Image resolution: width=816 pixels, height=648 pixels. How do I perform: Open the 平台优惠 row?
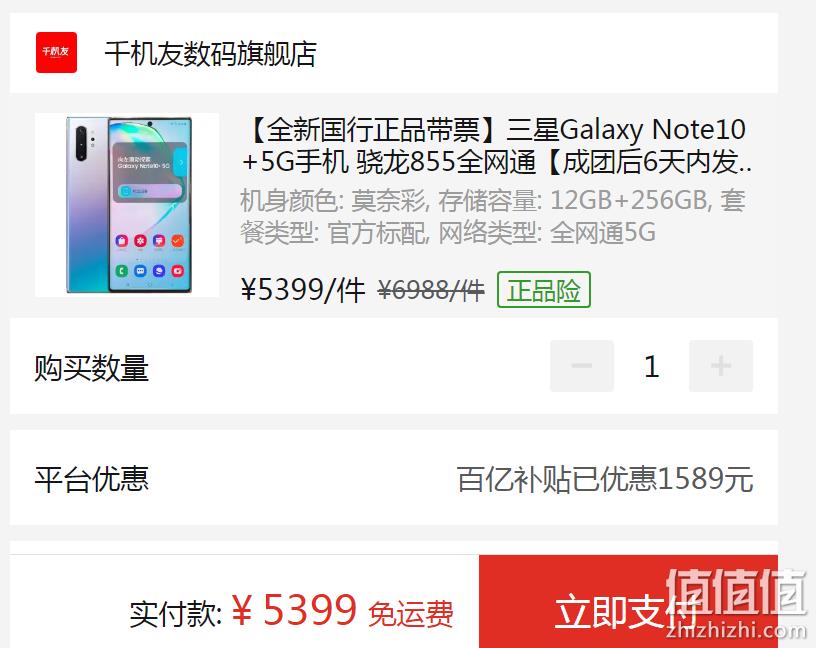click(394, 478)
